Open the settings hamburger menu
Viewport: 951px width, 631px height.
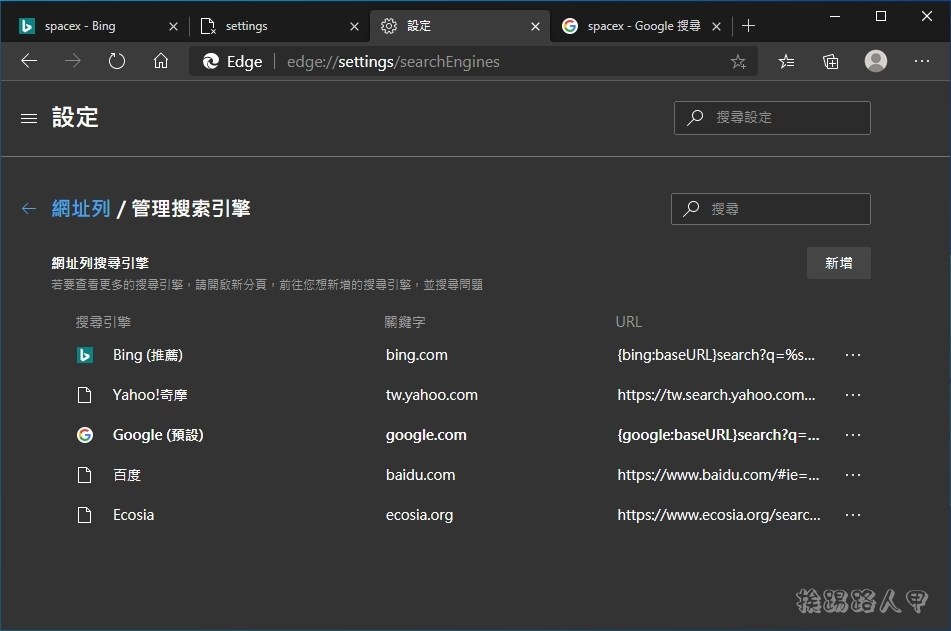[x=29, y=118]
